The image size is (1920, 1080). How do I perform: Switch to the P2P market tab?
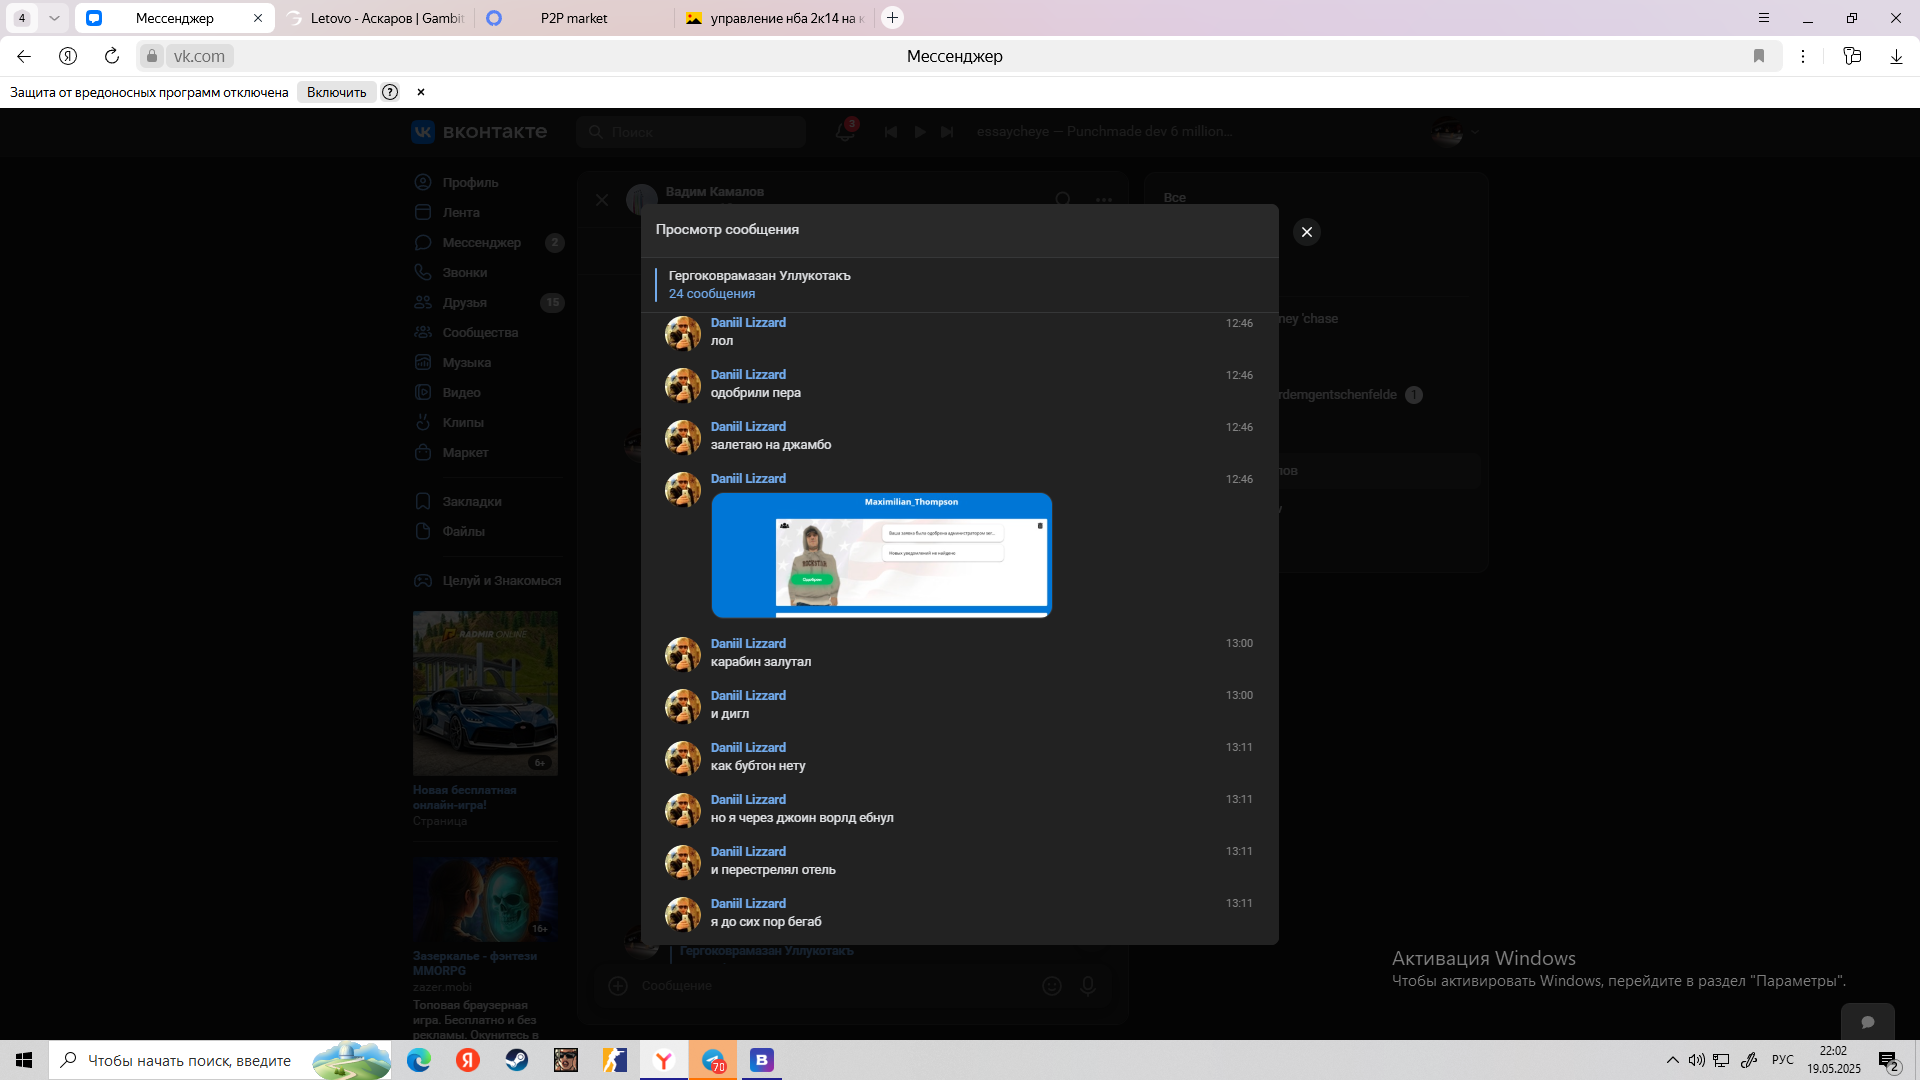tap(573, 18)
